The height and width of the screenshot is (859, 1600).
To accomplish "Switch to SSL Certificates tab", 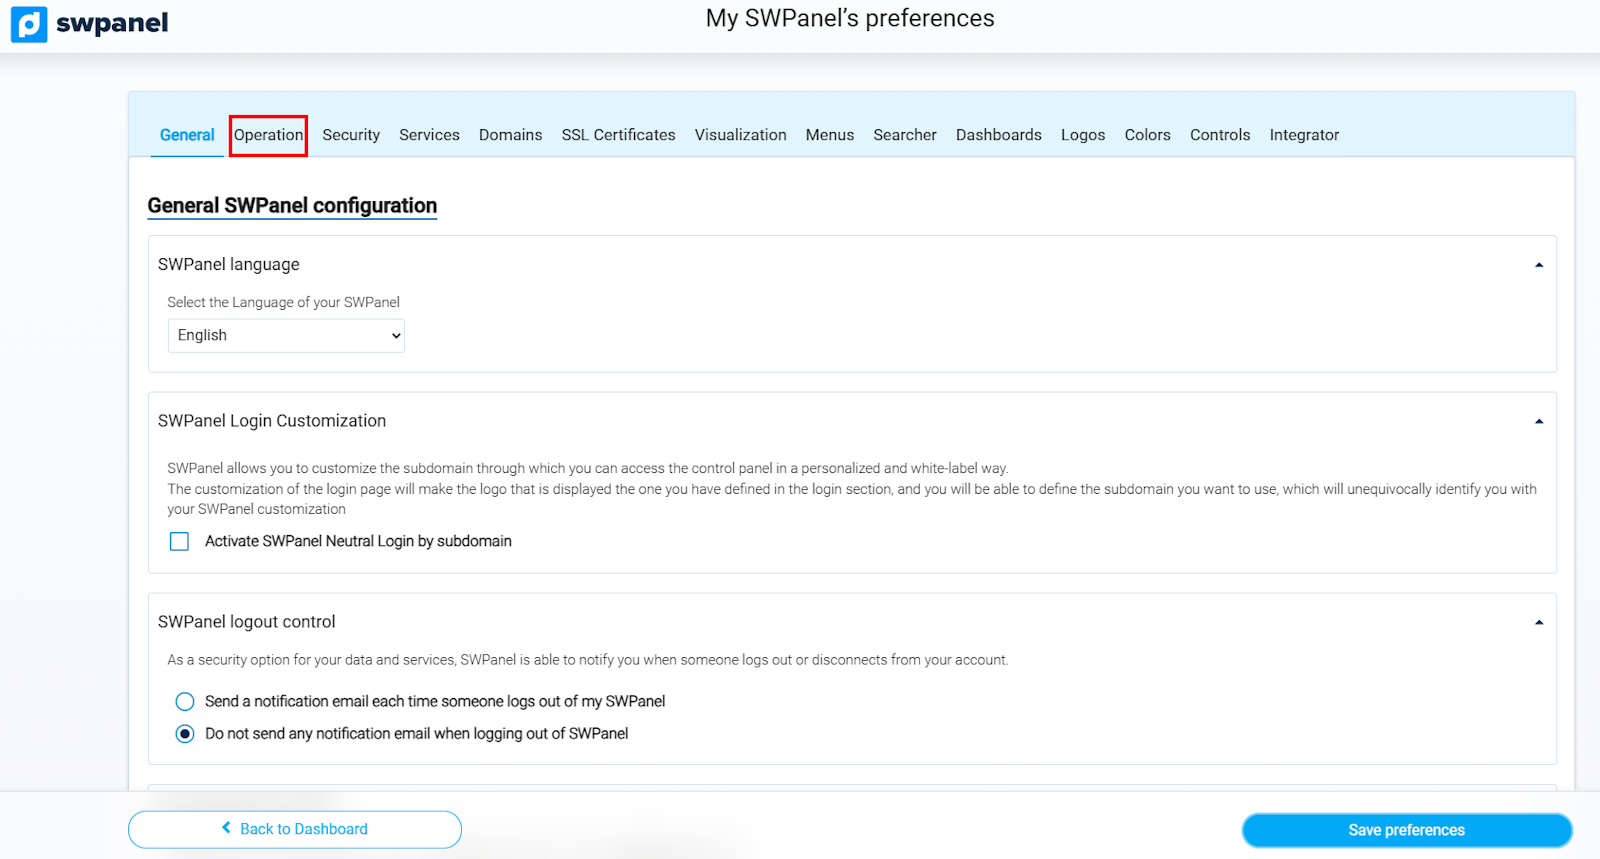I will (618, 135).
